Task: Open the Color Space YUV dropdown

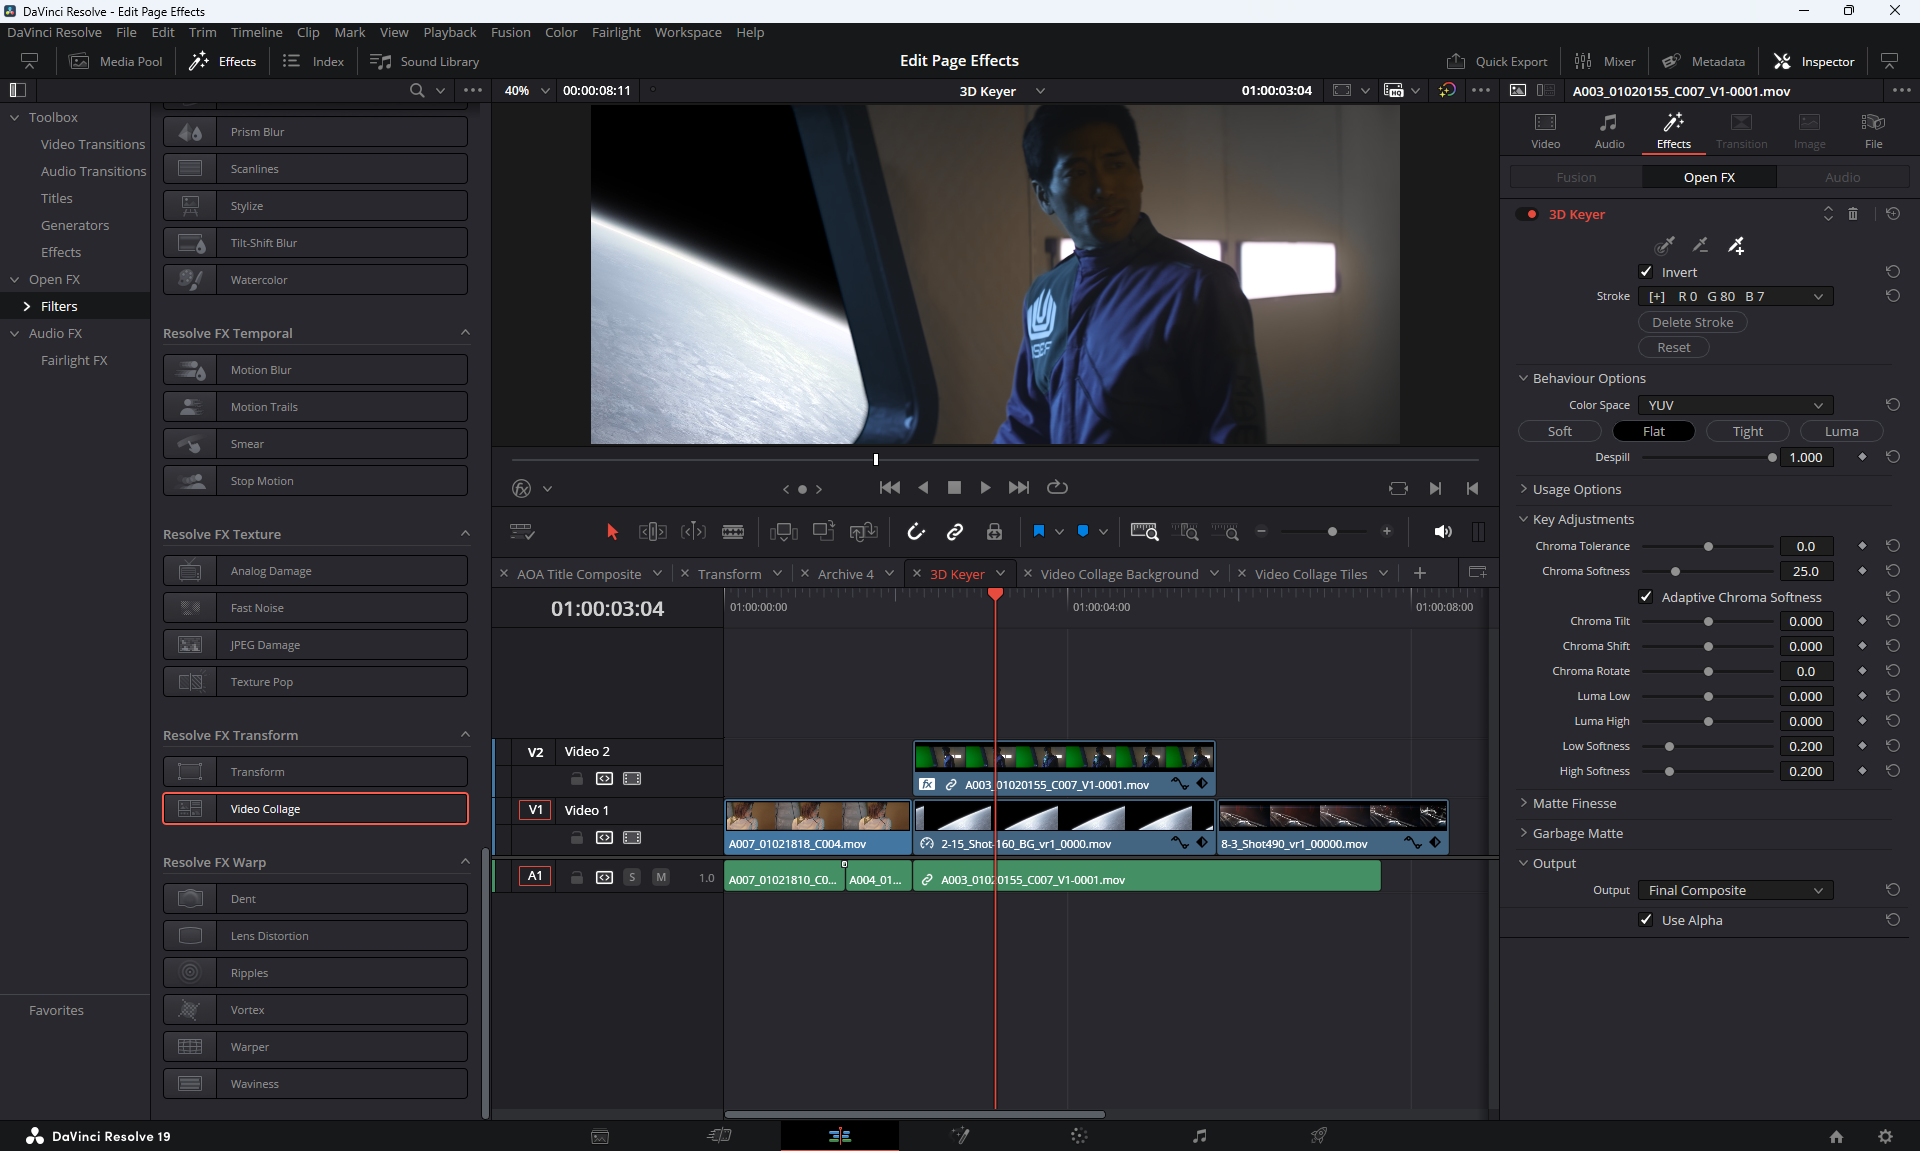Action: (1735, 405)
